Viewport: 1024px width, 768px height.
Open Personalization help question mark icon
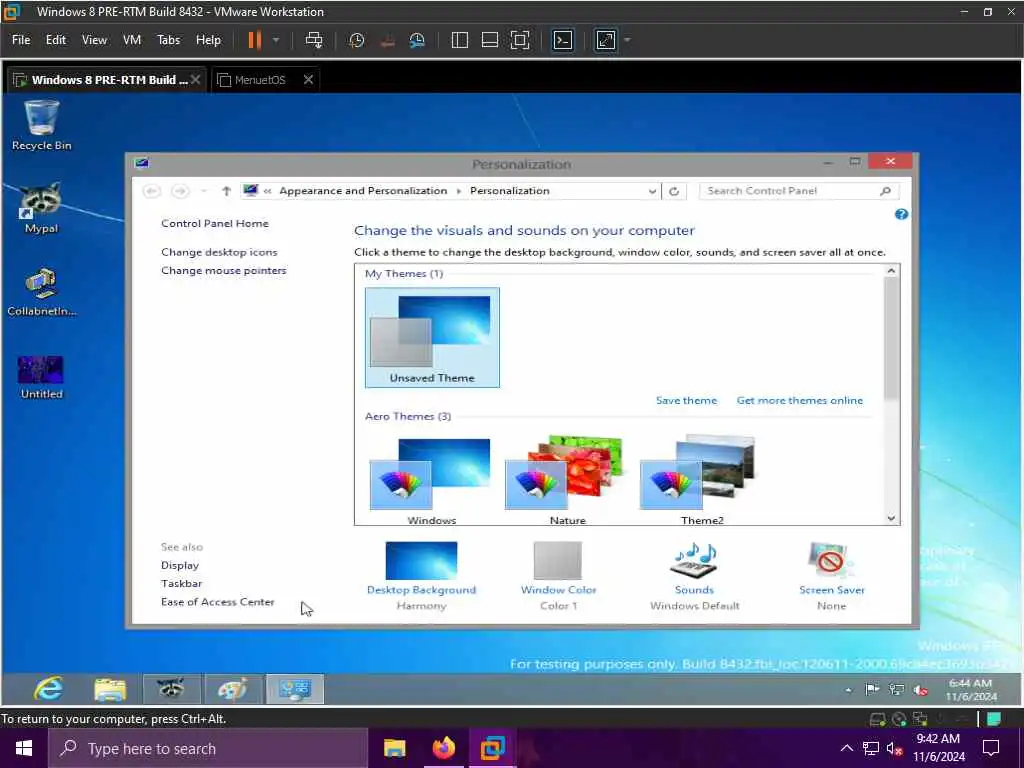[x=901, y=214]
